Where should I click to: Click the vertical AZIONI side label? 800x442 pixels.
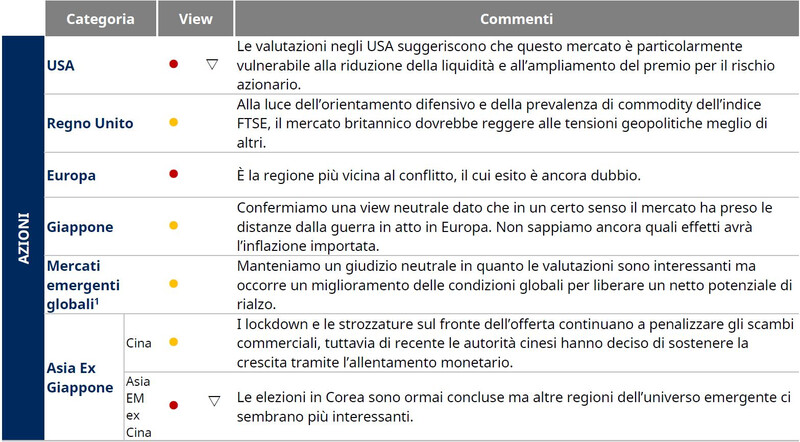[24, 238]
